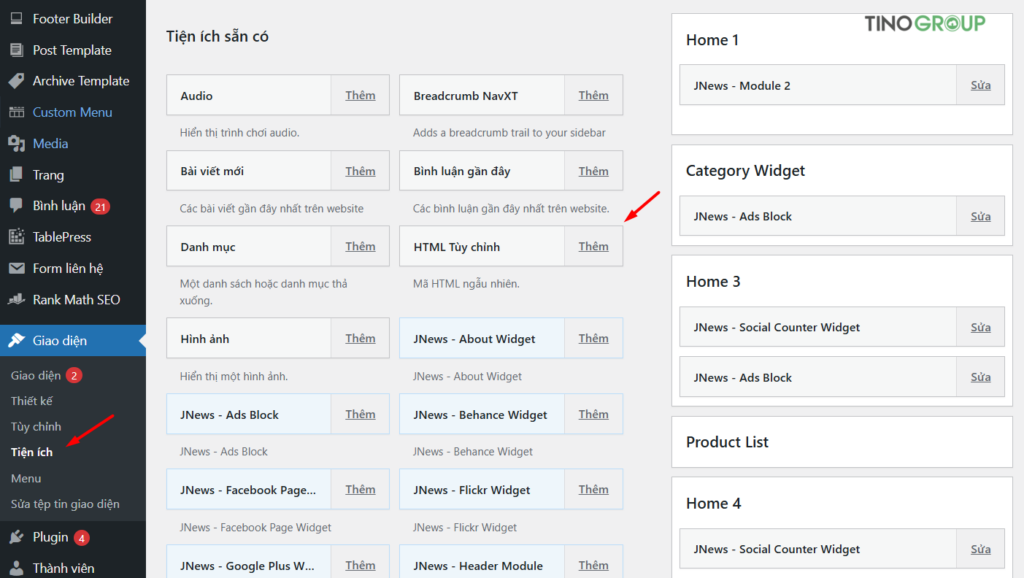The image size is (1024, 578).
Task: Click Thêm for Hình ảnh widget
Action: point(360,338)
